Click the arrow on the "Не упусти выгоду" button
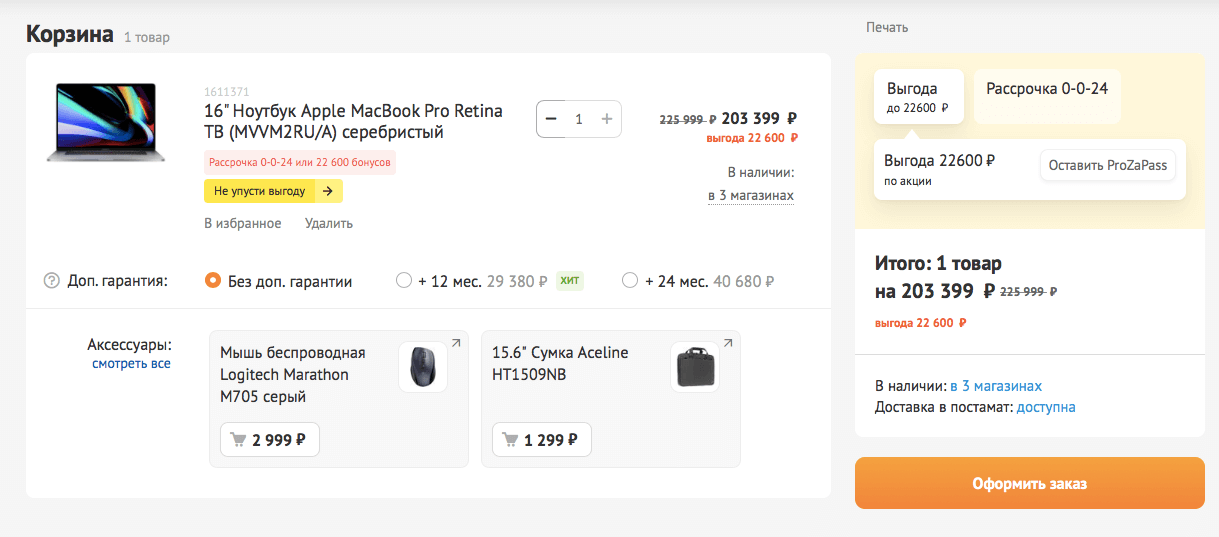Screen dimensions: 1219x537 coord(328,191)
